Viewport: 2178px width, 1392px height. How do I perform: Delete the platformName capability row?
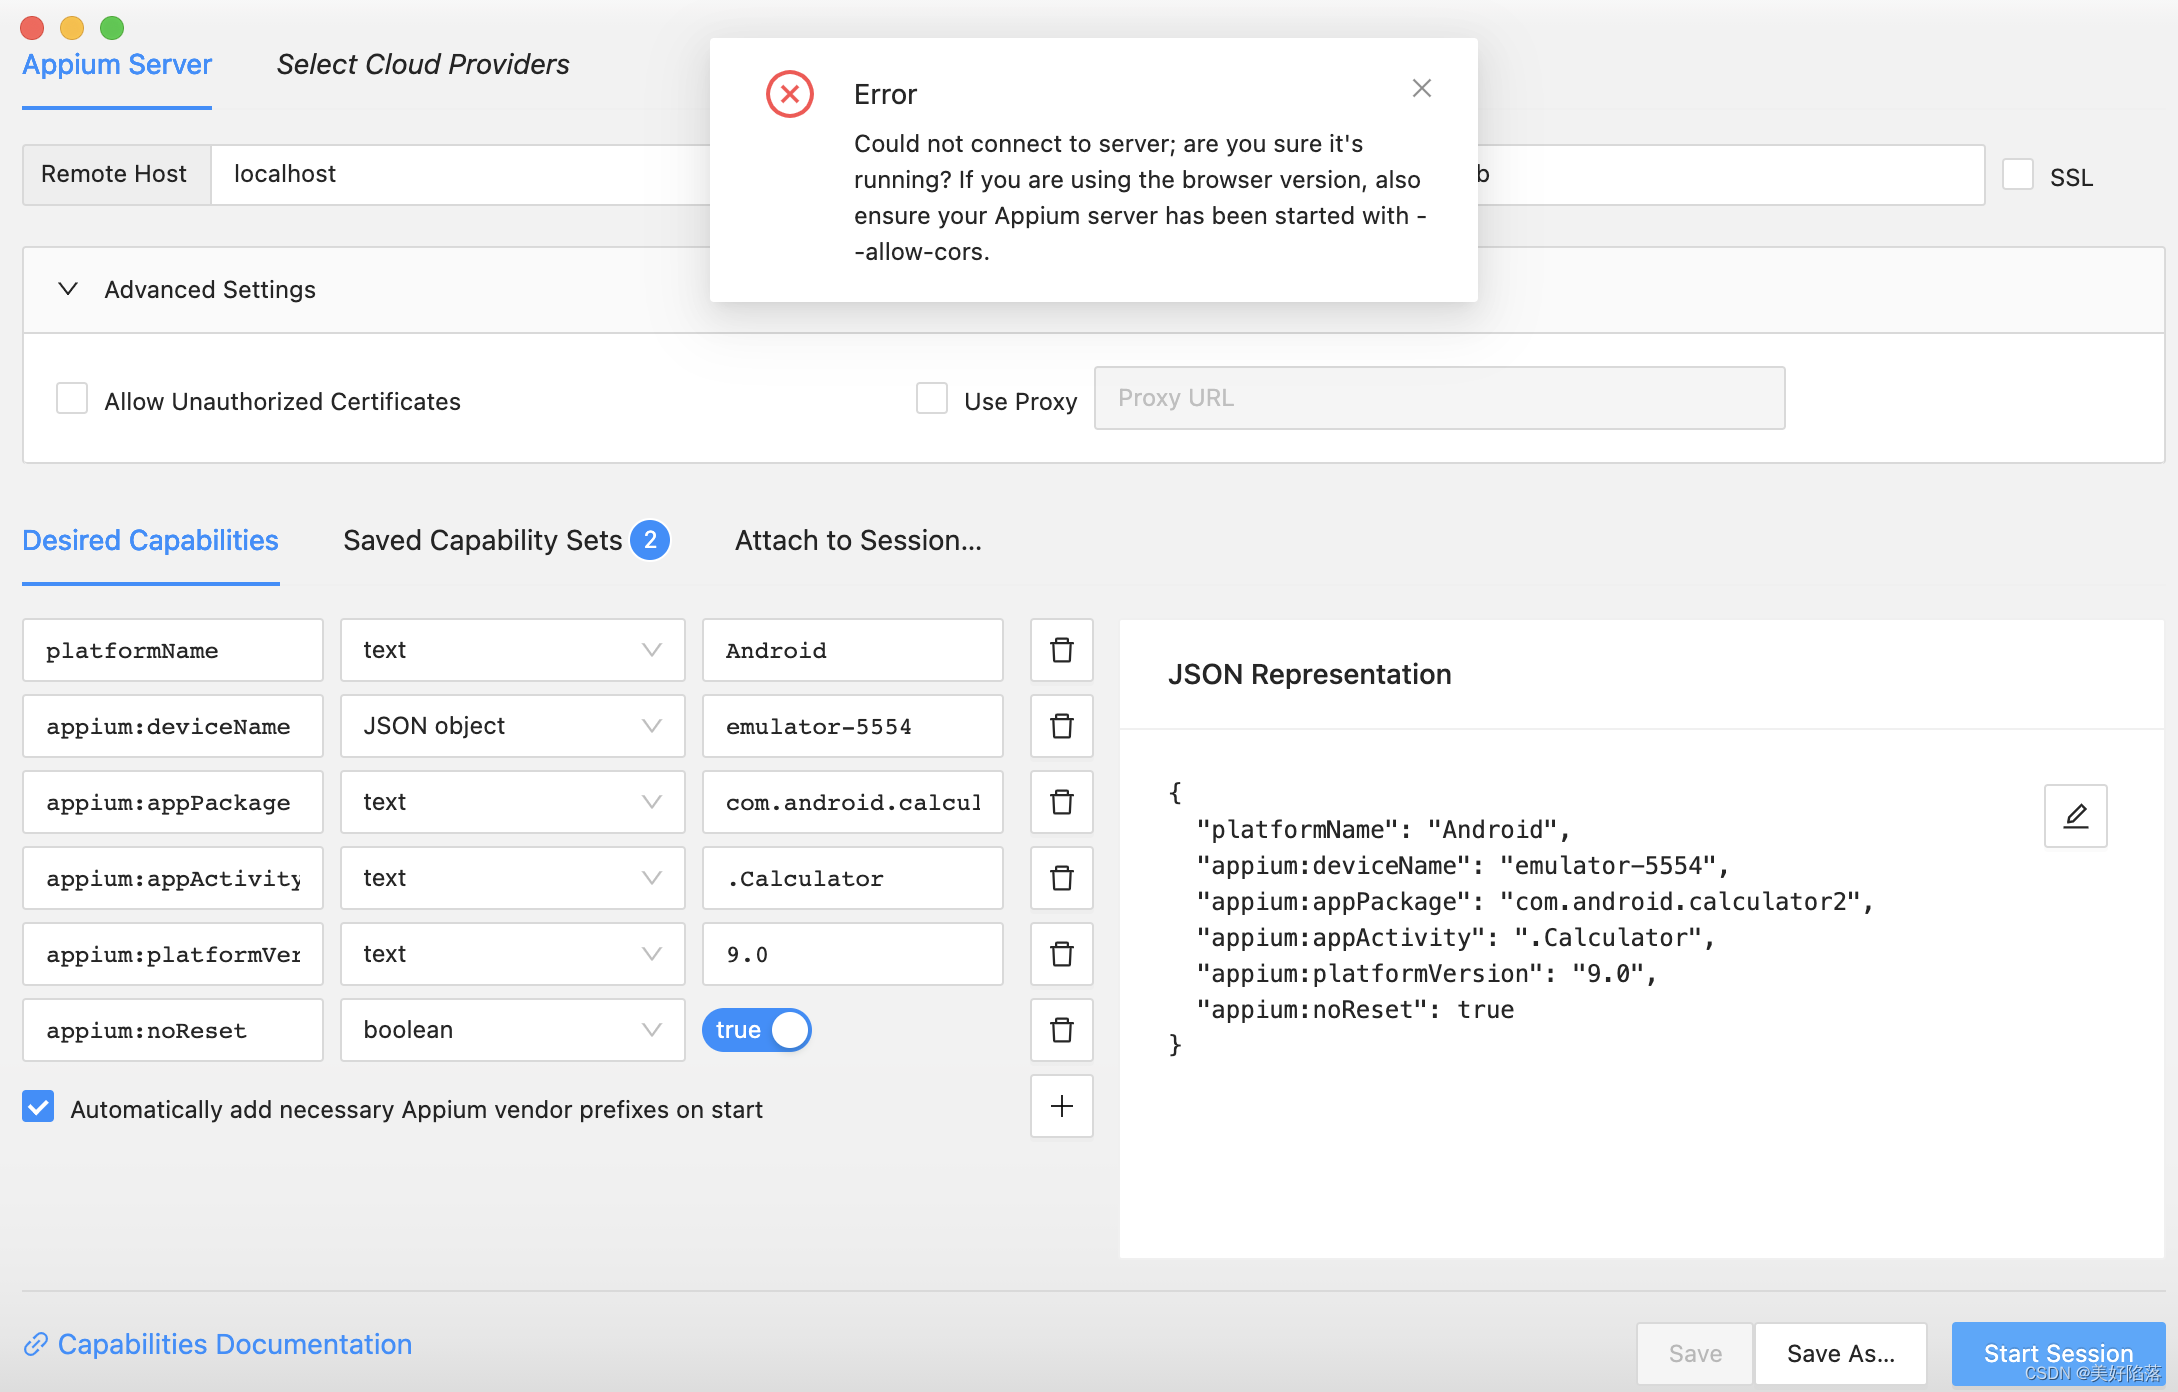click(1061, 650)
